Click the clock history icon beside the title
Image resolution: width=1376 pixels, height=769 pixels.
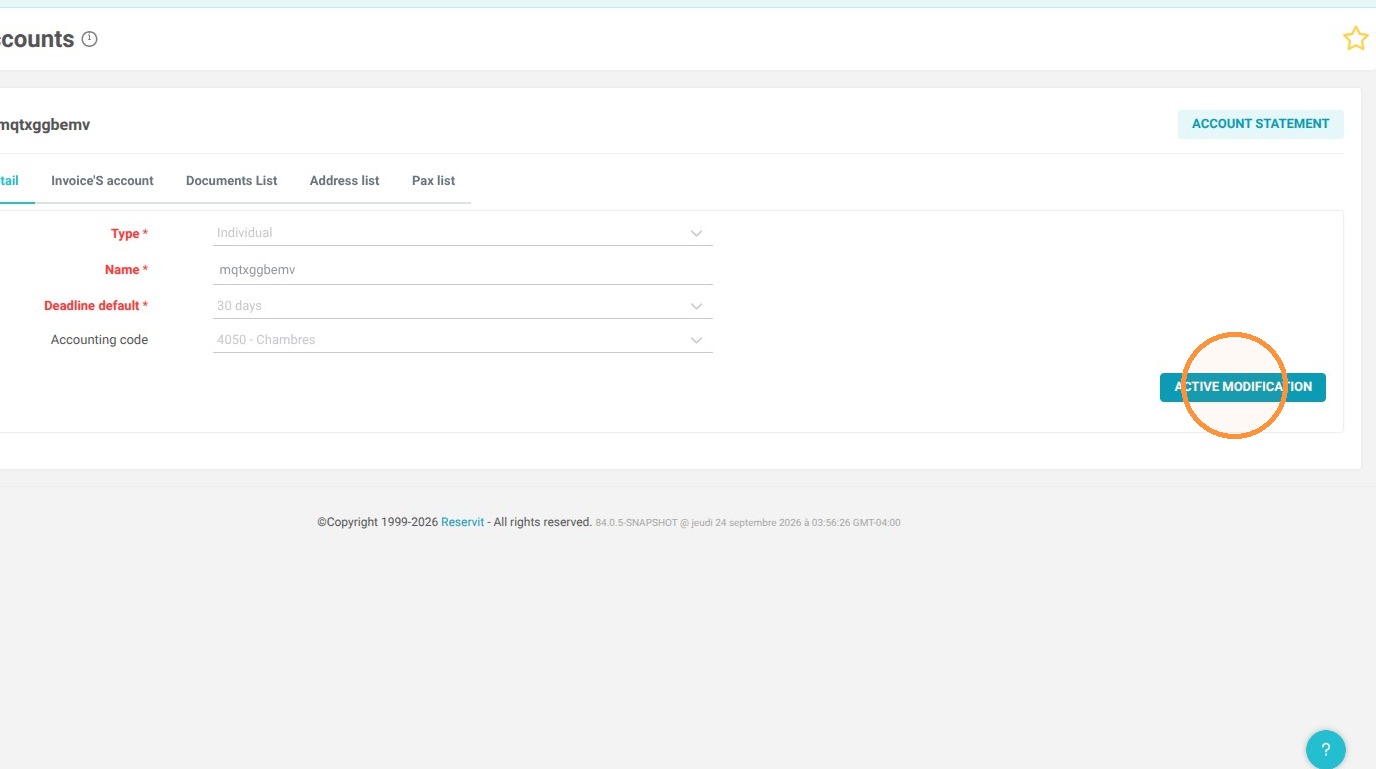coord(90,39)
